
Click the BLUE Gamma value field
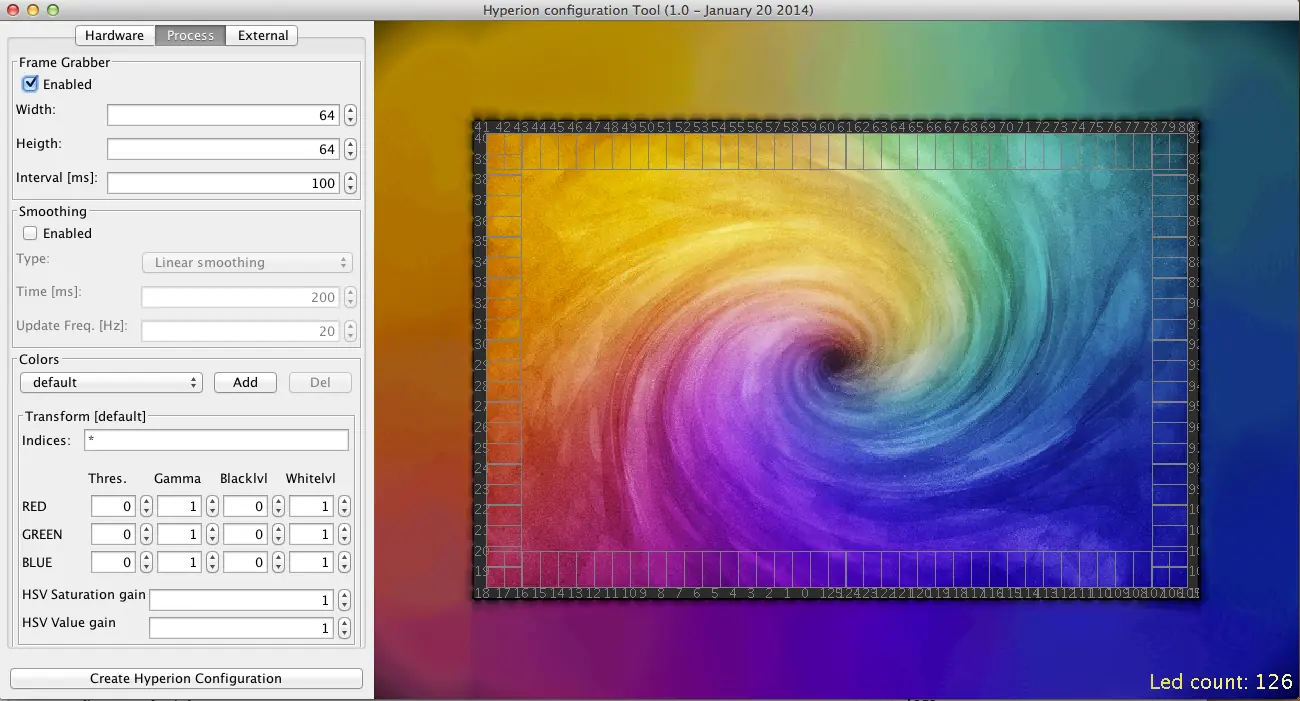(x=179, y=562)
